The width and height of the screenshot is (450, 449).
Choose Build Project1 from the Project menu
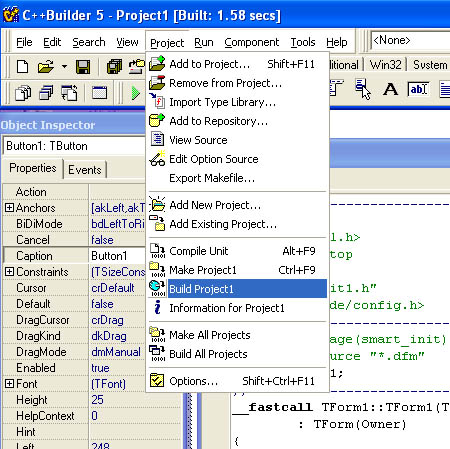tap(237, 289)
